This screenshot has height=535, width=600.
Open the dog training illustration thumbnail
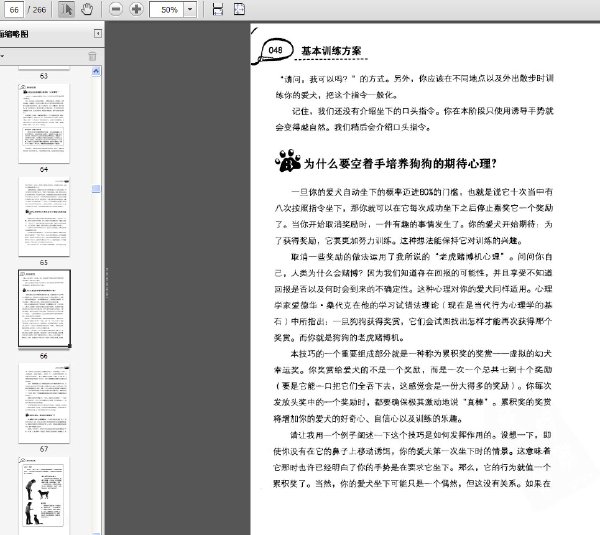pos(44,495)
